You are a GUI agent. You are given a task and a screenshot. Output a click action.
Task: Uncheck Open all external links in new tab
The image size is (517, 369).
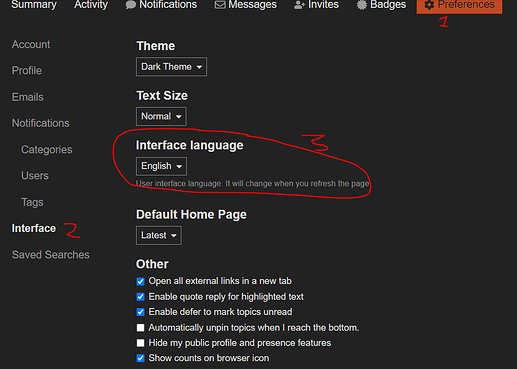(141, 281)
